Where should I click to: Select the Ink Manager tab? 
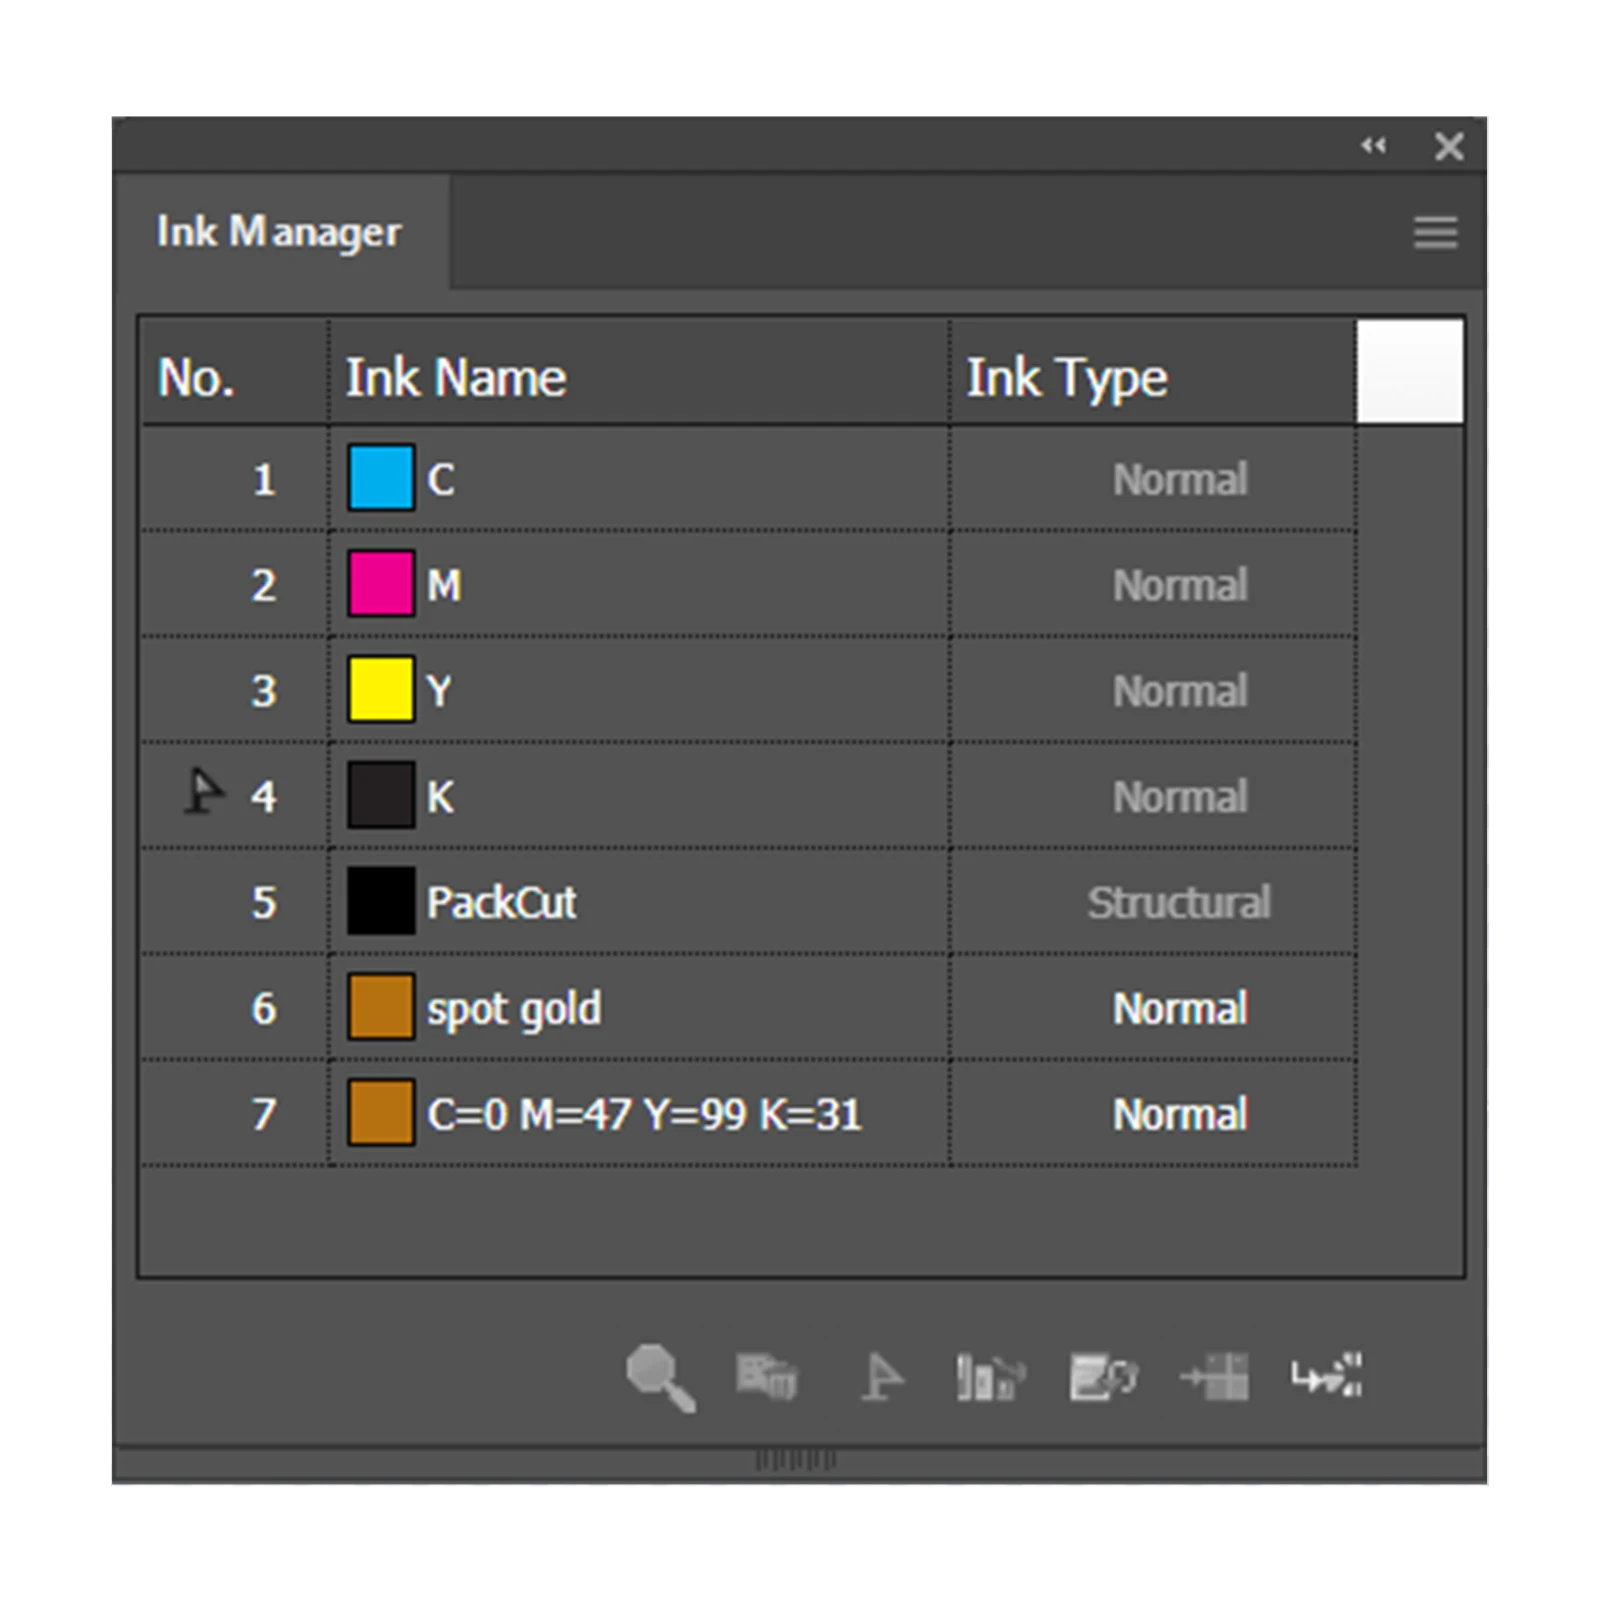pos(280,232)
